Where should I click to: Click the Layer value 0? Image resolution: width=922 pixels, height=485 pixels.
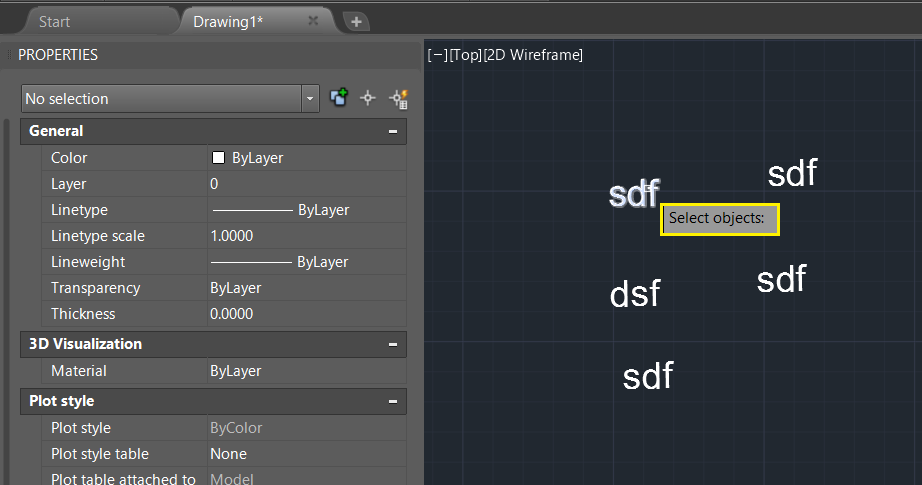point(307,184)
